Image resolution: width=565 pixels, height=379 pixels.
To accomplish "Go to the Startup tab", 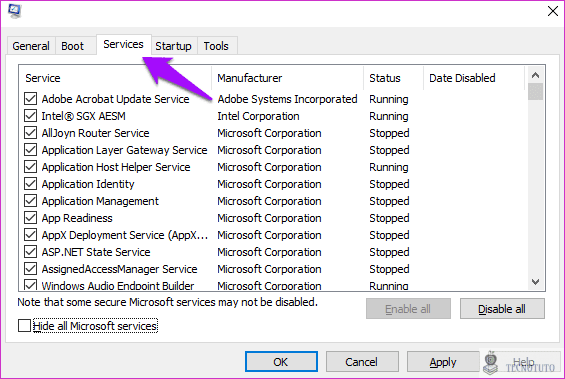I will (173, 46).
